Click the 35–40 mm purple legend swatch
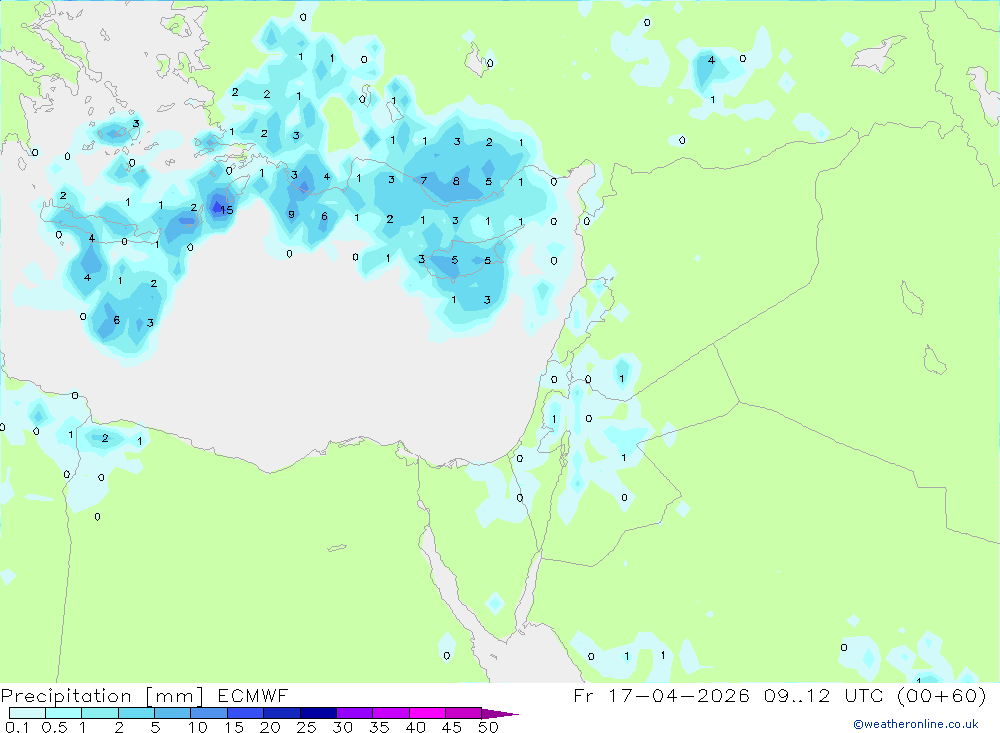This screenshot has width=1000, height=733. pyautogui.click(x=391, y=713)
